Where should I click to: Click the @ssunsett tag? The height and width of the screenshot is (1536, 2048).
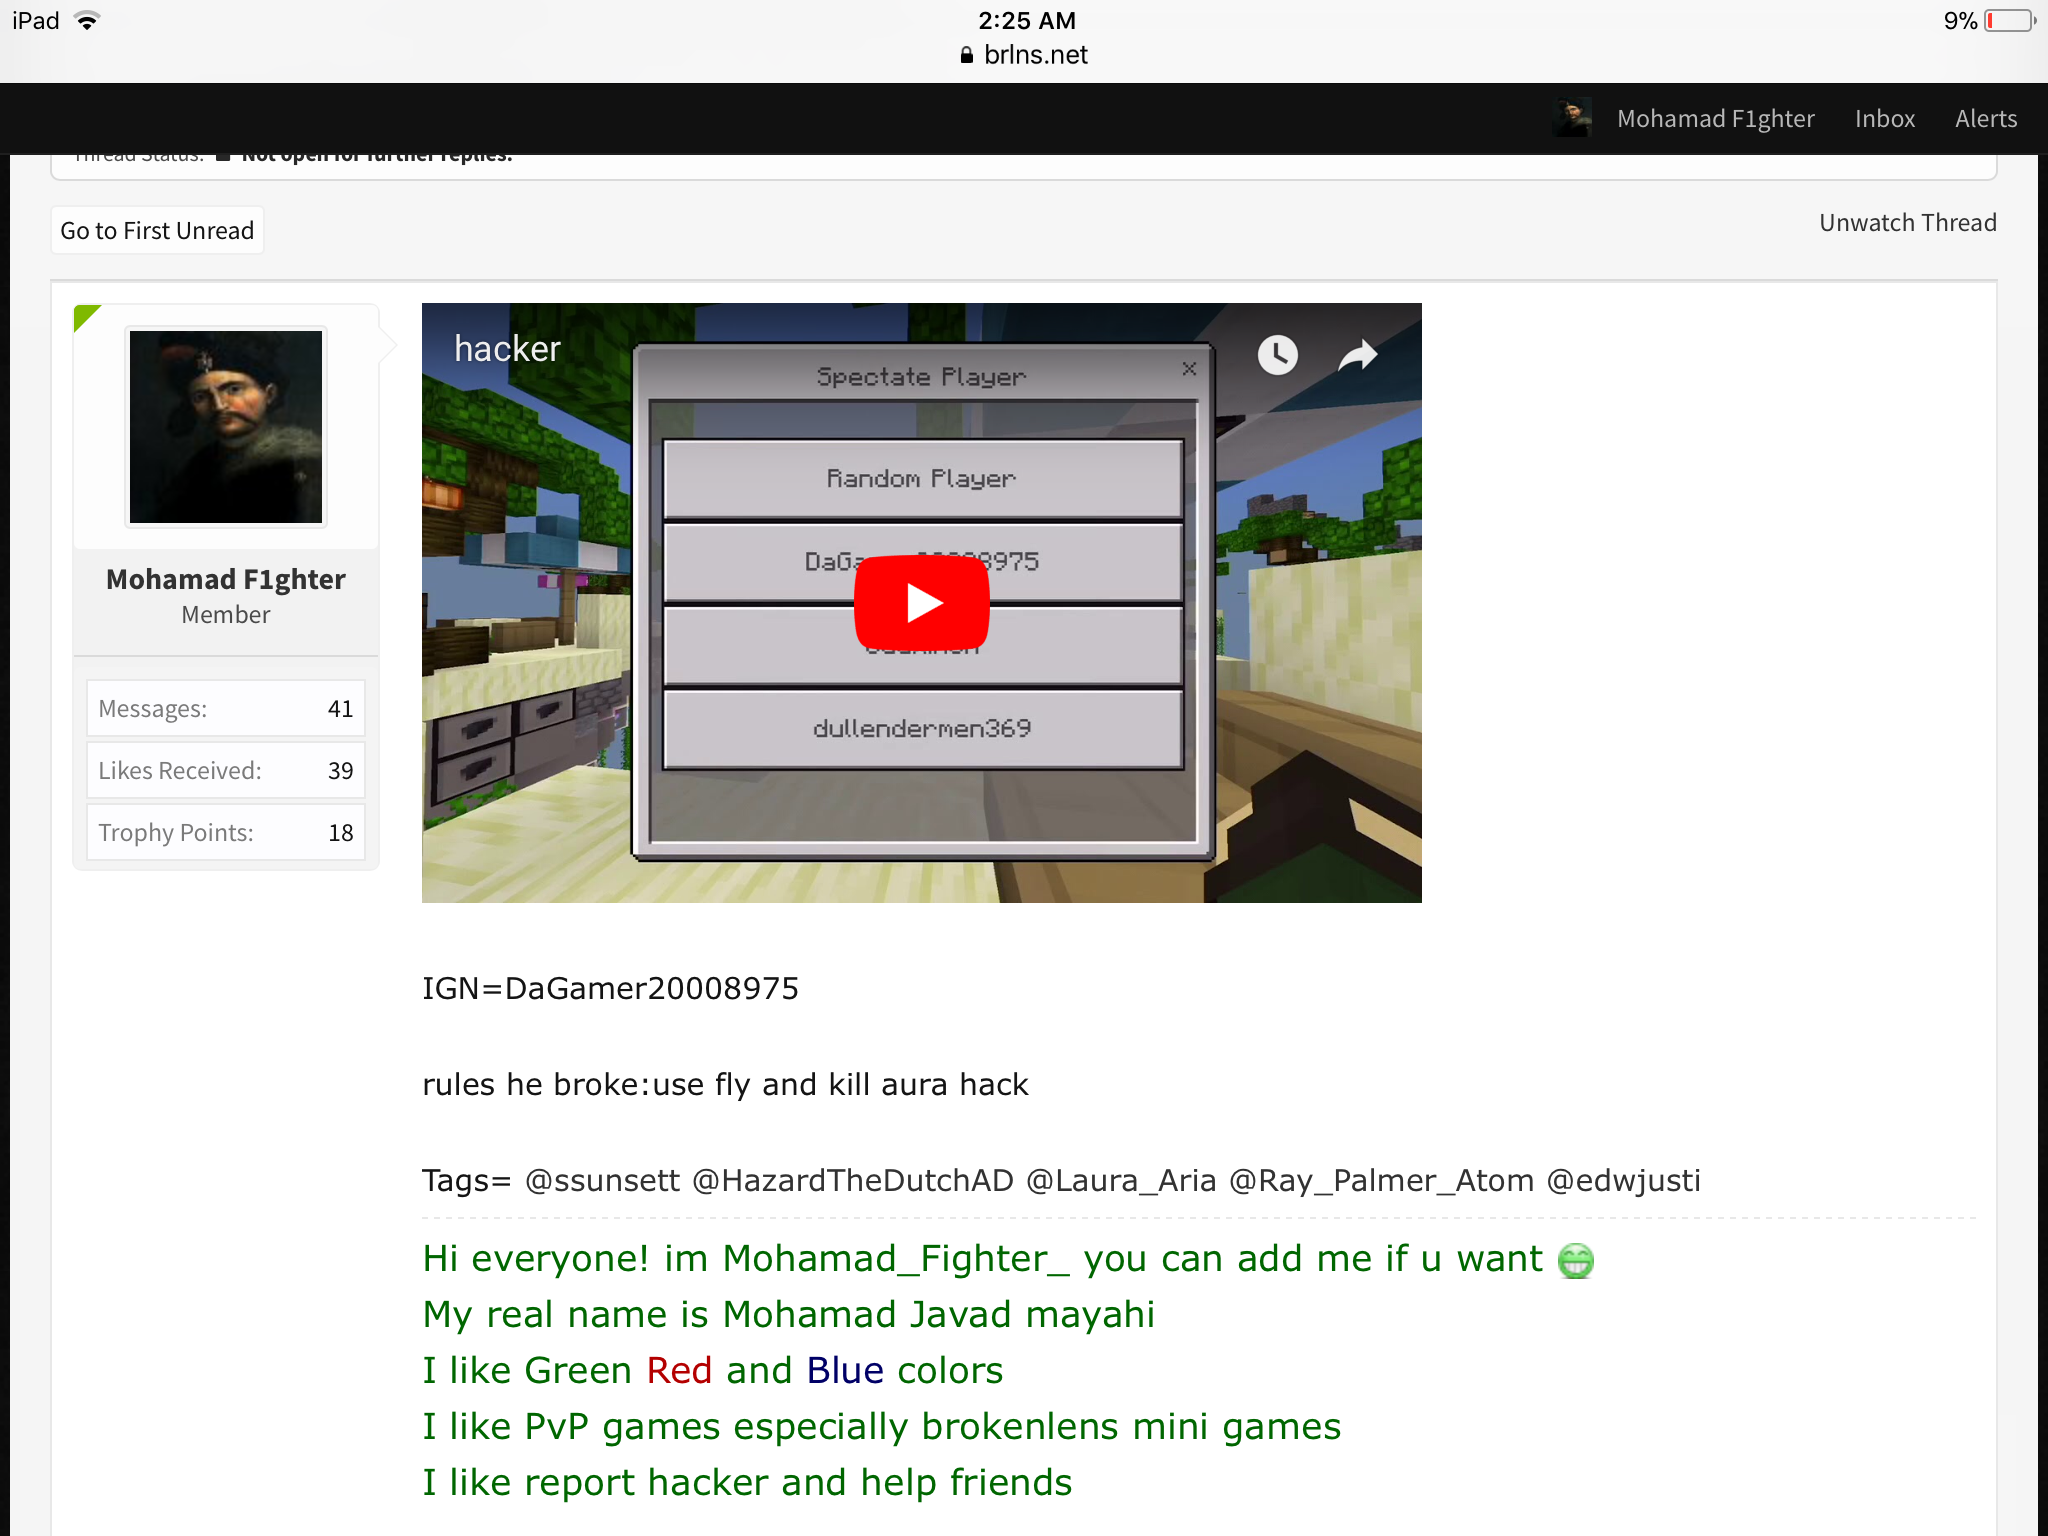[603, 1181]
